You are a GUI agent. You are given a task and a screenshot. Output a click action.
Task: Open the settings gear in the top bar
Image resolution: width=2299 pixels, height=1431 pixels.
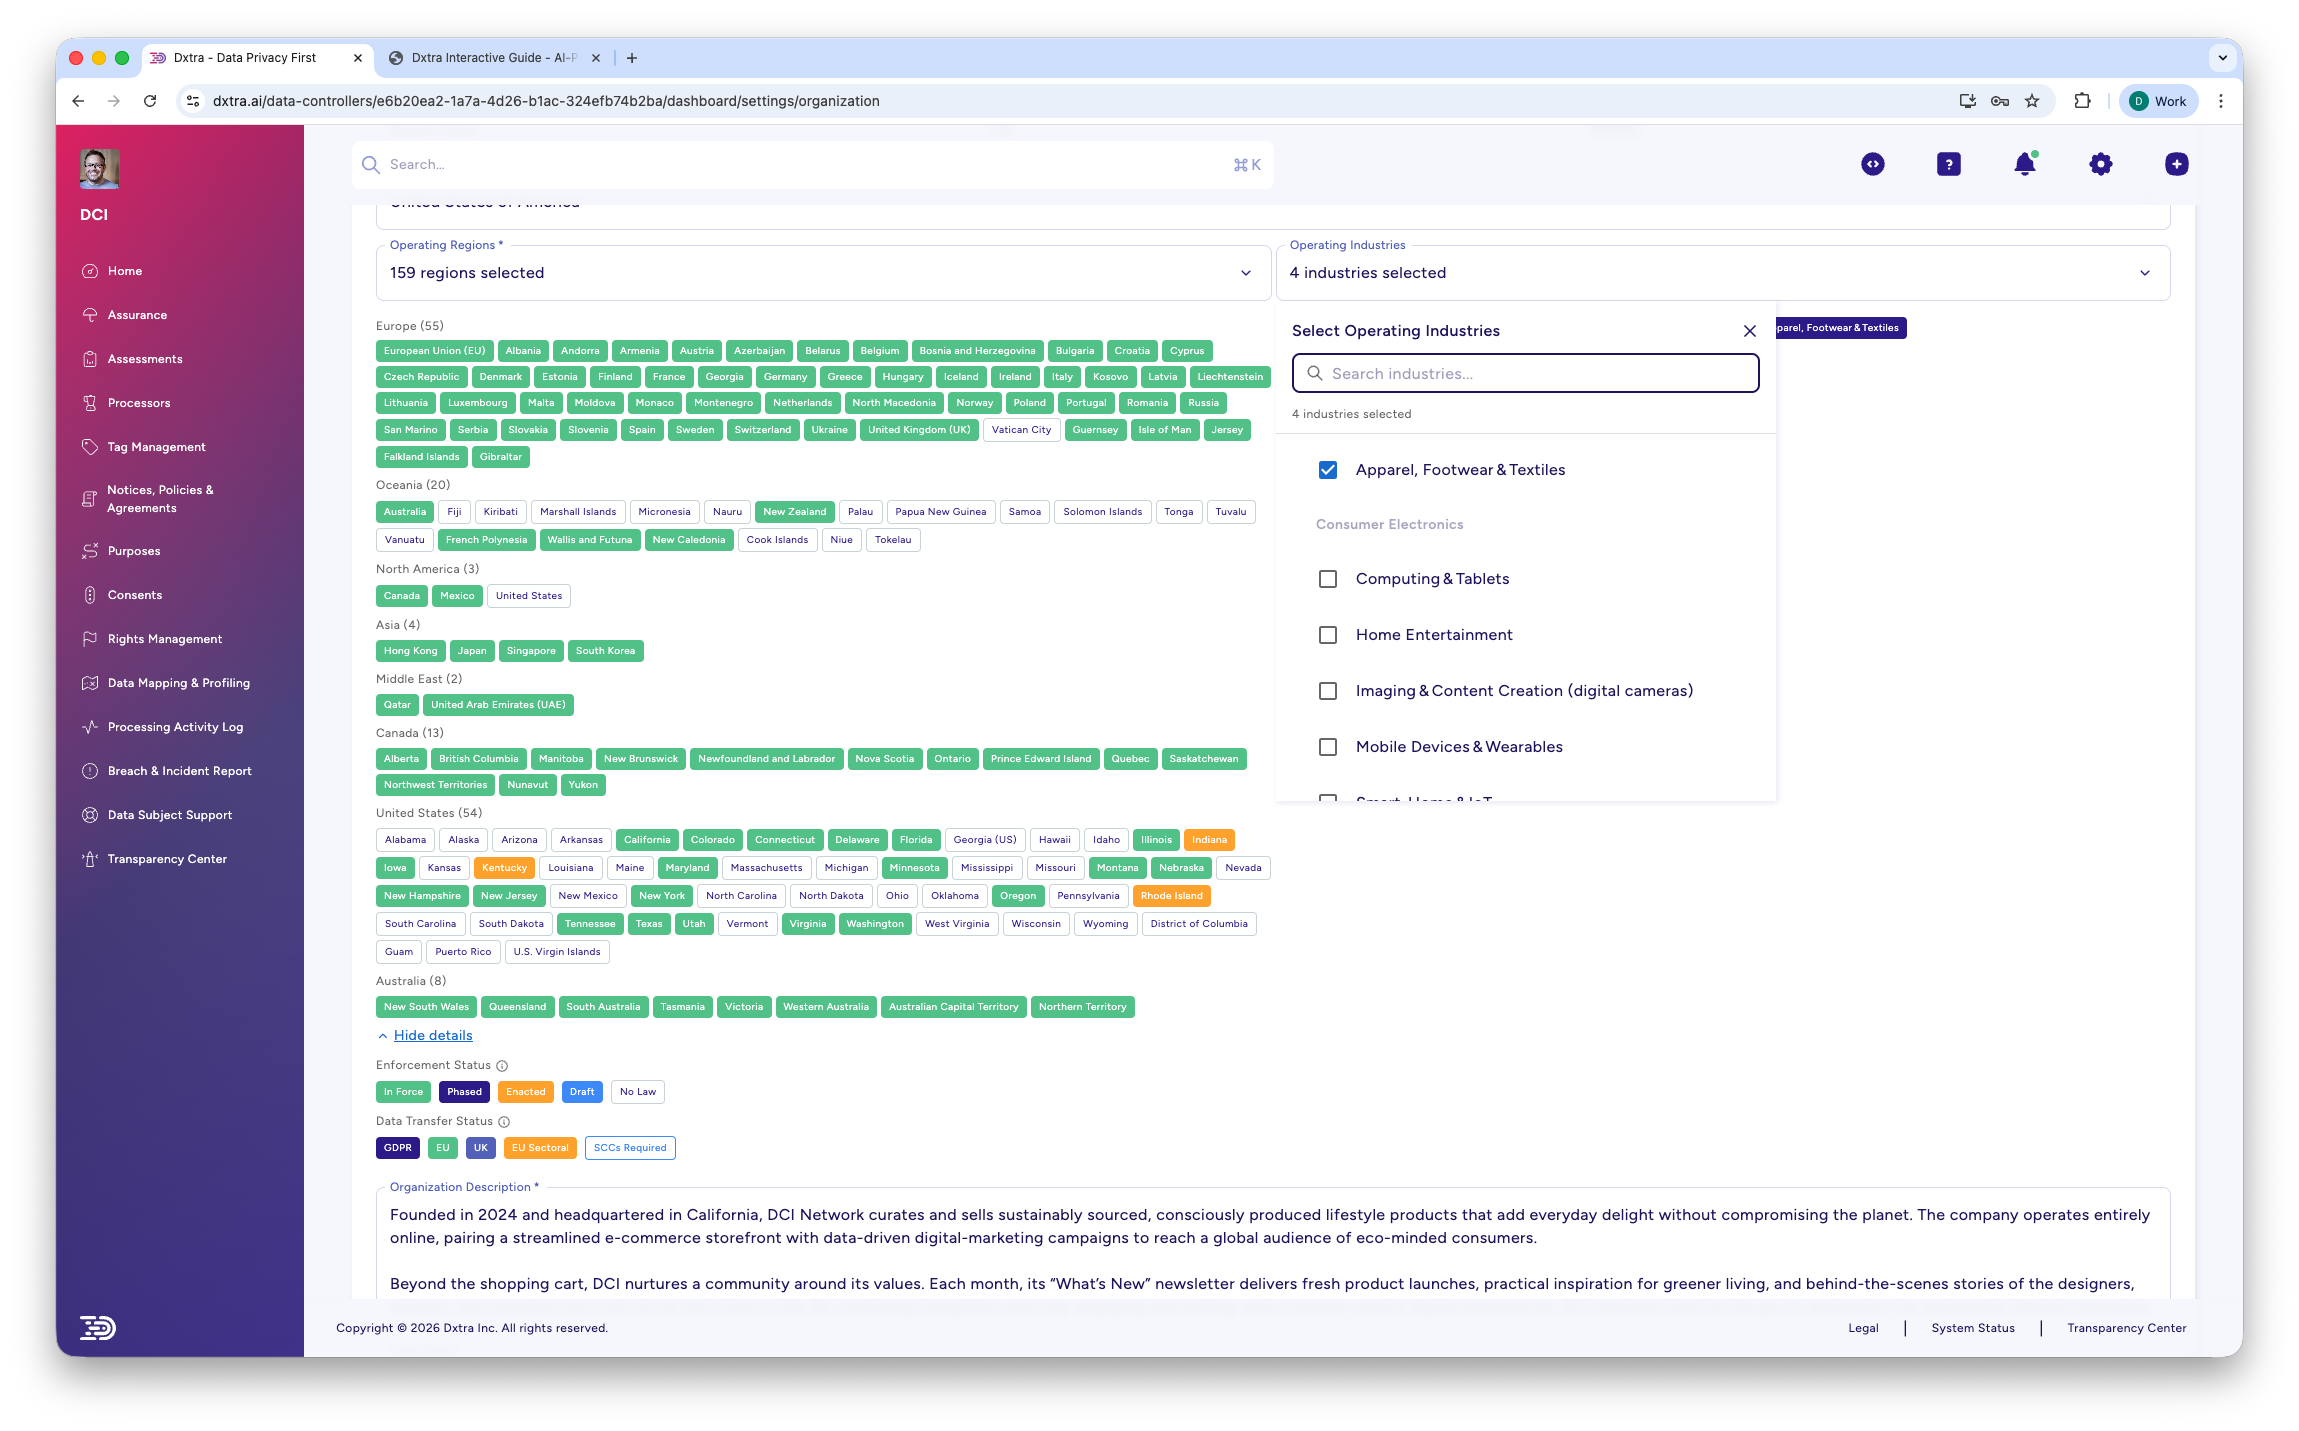(x=2100, y=164)
